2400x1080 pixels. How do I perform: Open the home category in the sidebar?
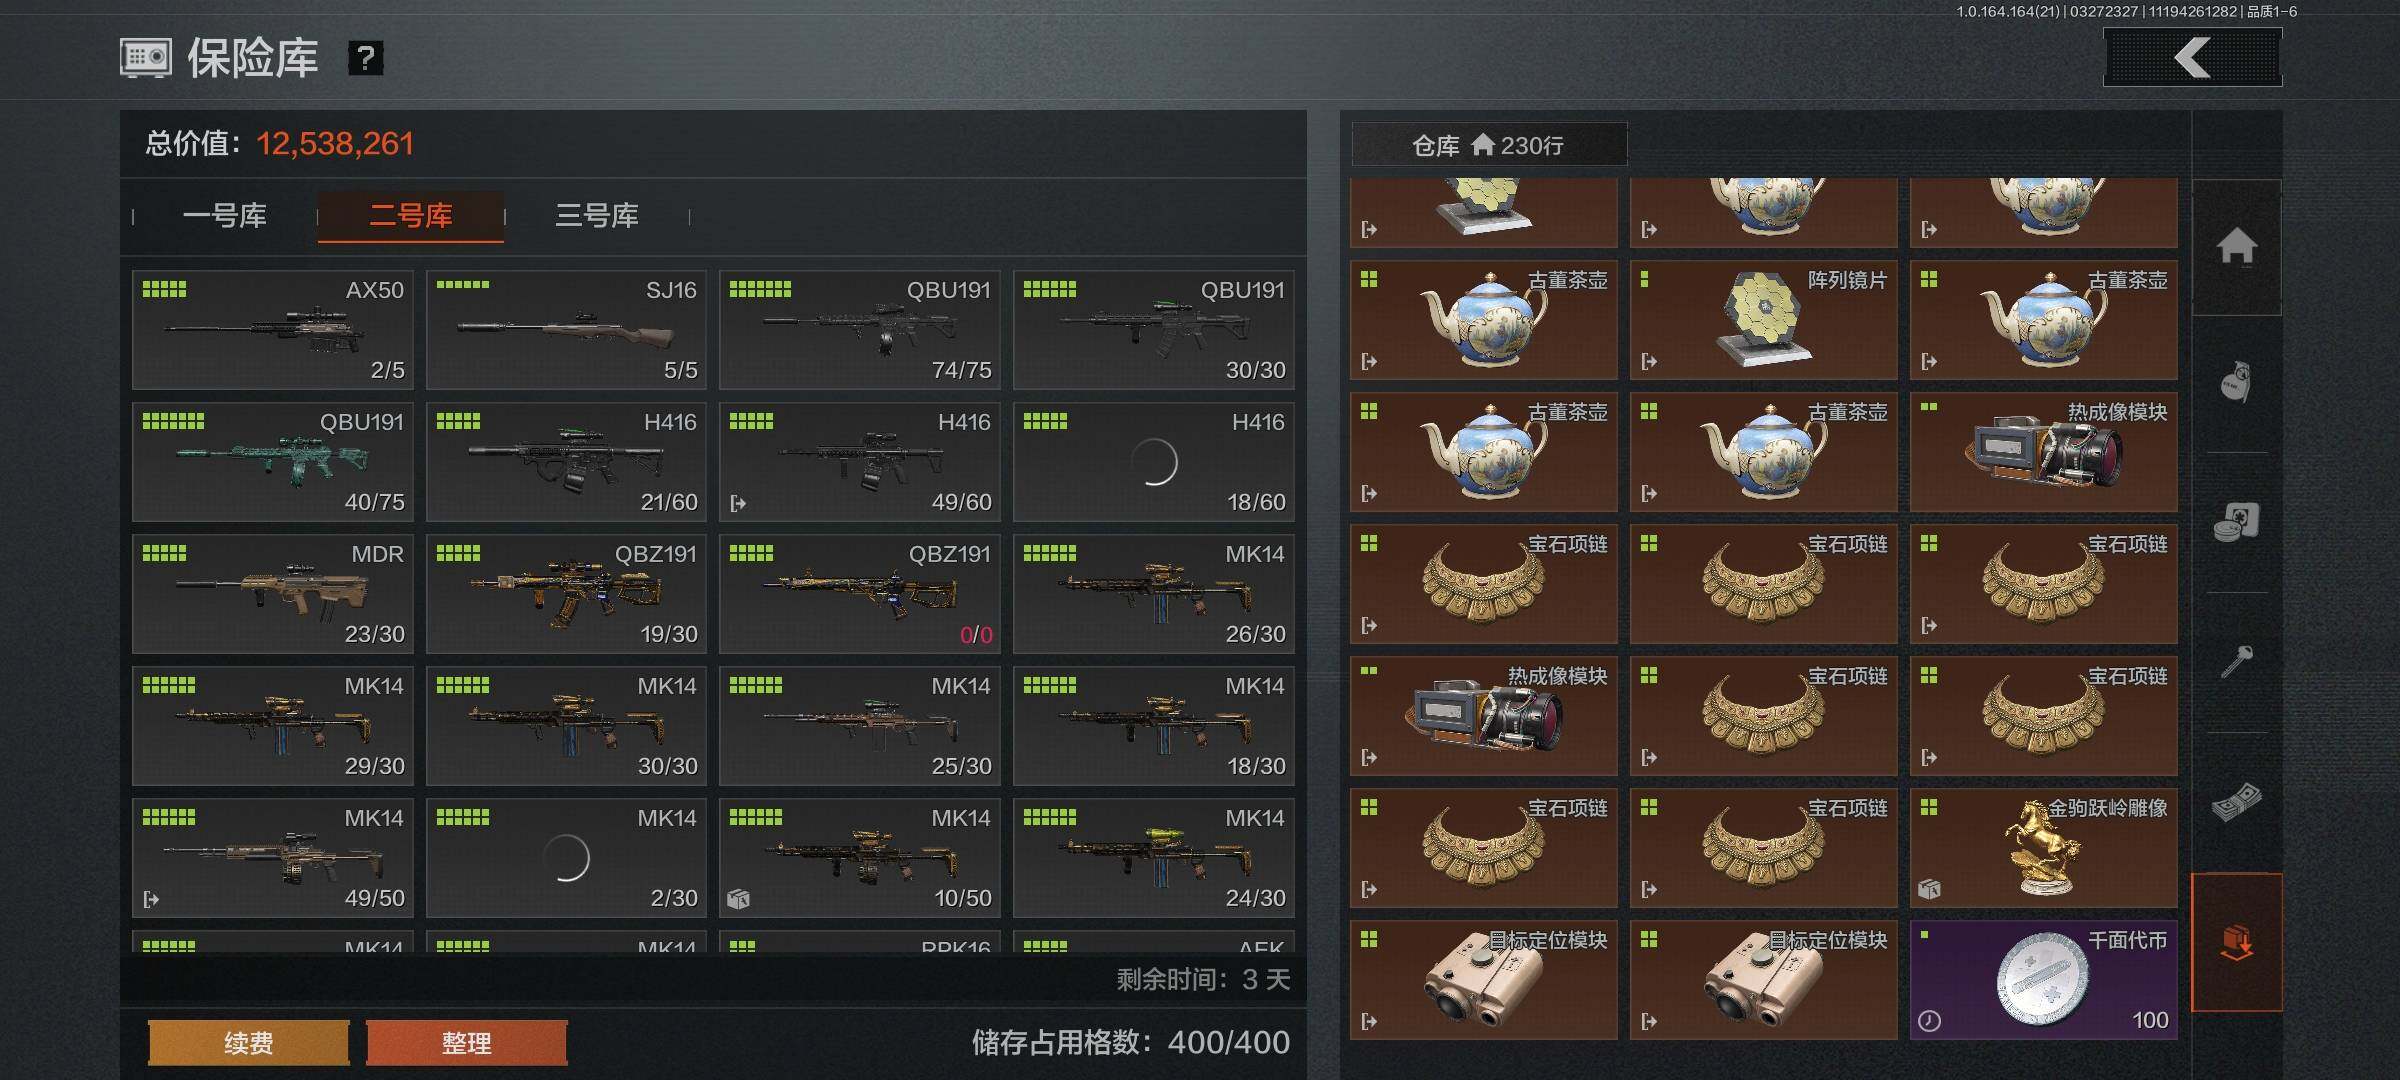coord(2236,246)
